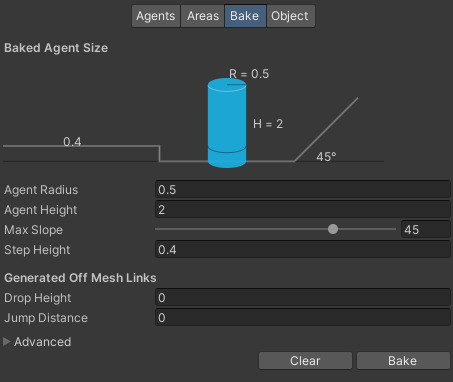Click the 45° slope diagram label
Image resolution: width=453 pixels, height=382 pixels.
click(326, 157)
